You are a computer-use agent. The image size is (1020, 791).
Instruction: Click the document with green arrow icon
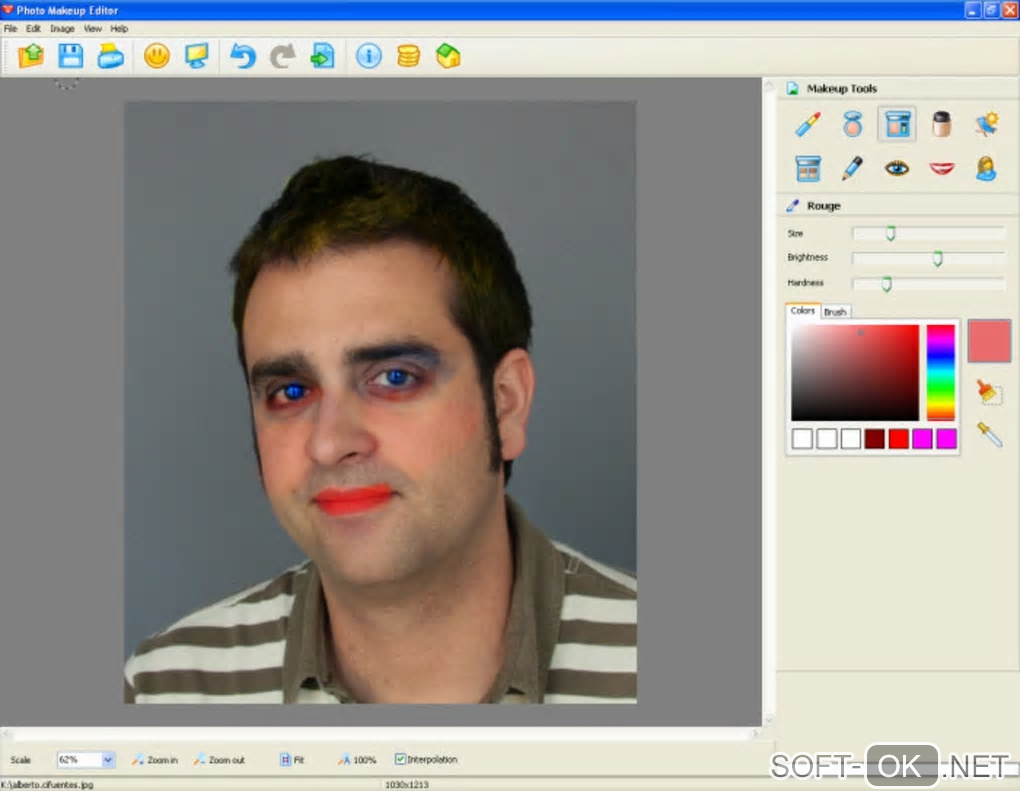pyautogui.click(x=322, y=56)
